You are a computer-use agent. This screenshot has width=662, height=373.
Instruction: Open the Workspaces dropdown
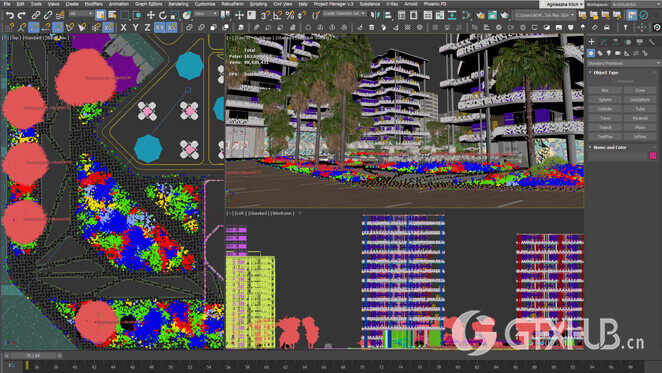636,4
